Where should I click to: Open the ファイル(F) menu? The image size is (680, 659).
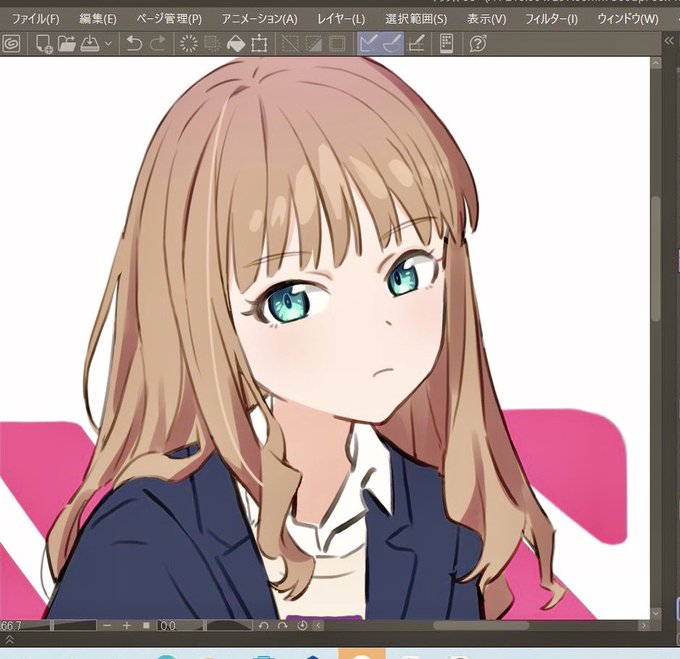point(35,19)
